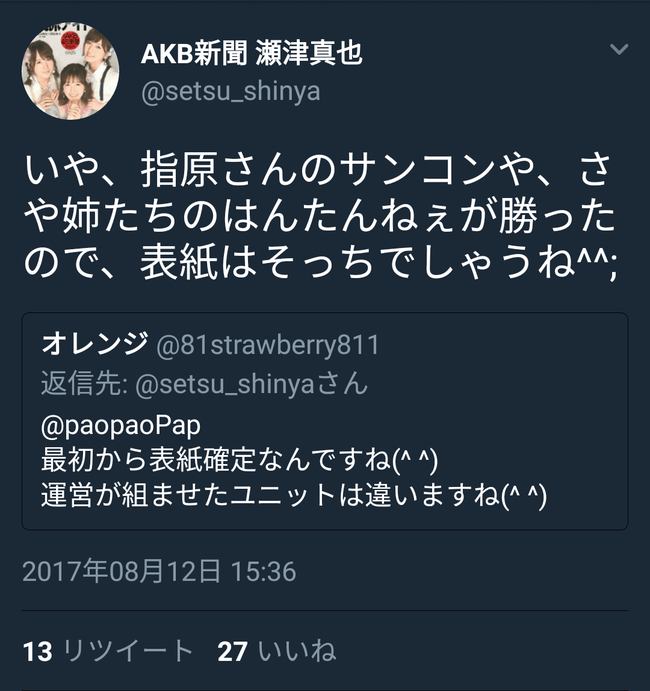The width and height of the screenshot is (650, 691).
Task: Open quoted tweet via line 最初から表紙確定なんですね
Action: pyautogui.click(x=239, y=460)
